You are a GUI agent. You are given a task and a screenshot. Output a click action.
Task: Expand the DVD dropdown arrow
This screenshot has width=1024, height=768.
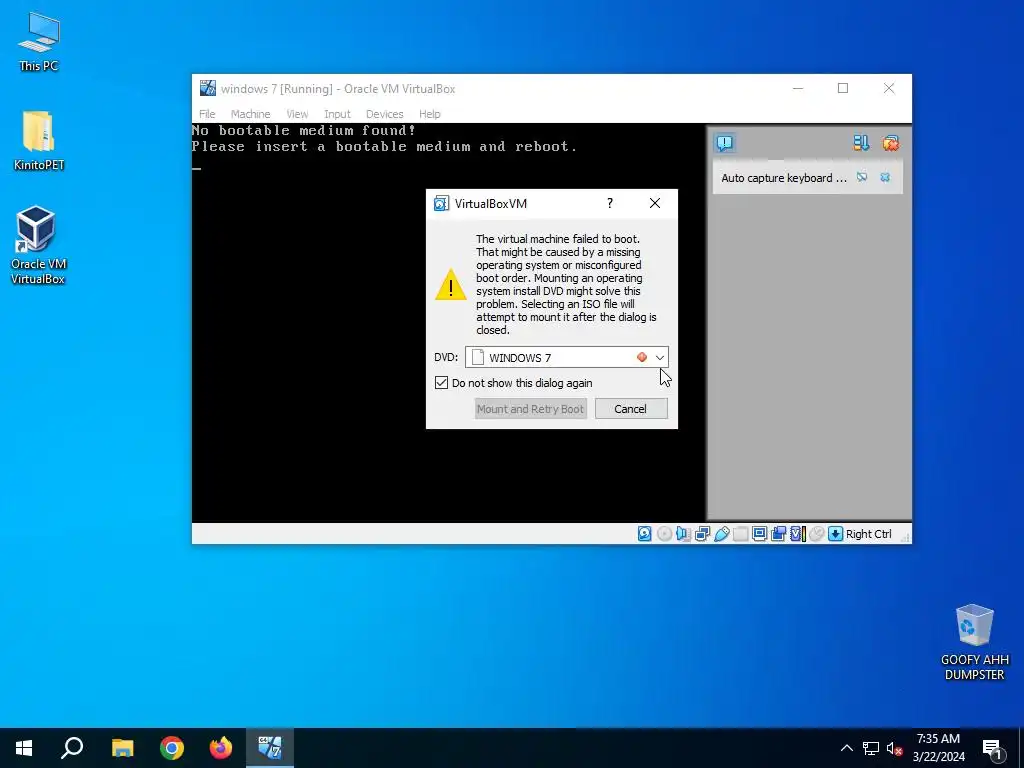pos(660,357)
